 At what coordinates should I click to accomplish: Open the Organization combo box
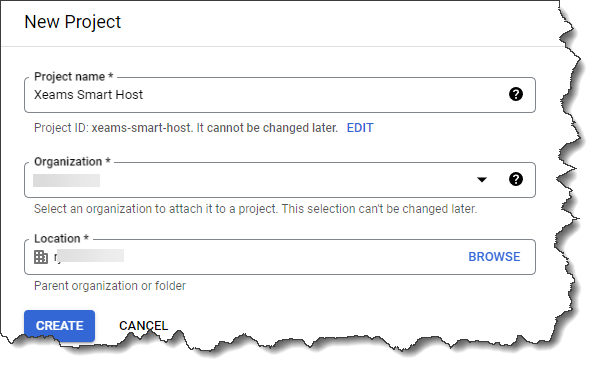pyautogui.click(x=280, y=180)
